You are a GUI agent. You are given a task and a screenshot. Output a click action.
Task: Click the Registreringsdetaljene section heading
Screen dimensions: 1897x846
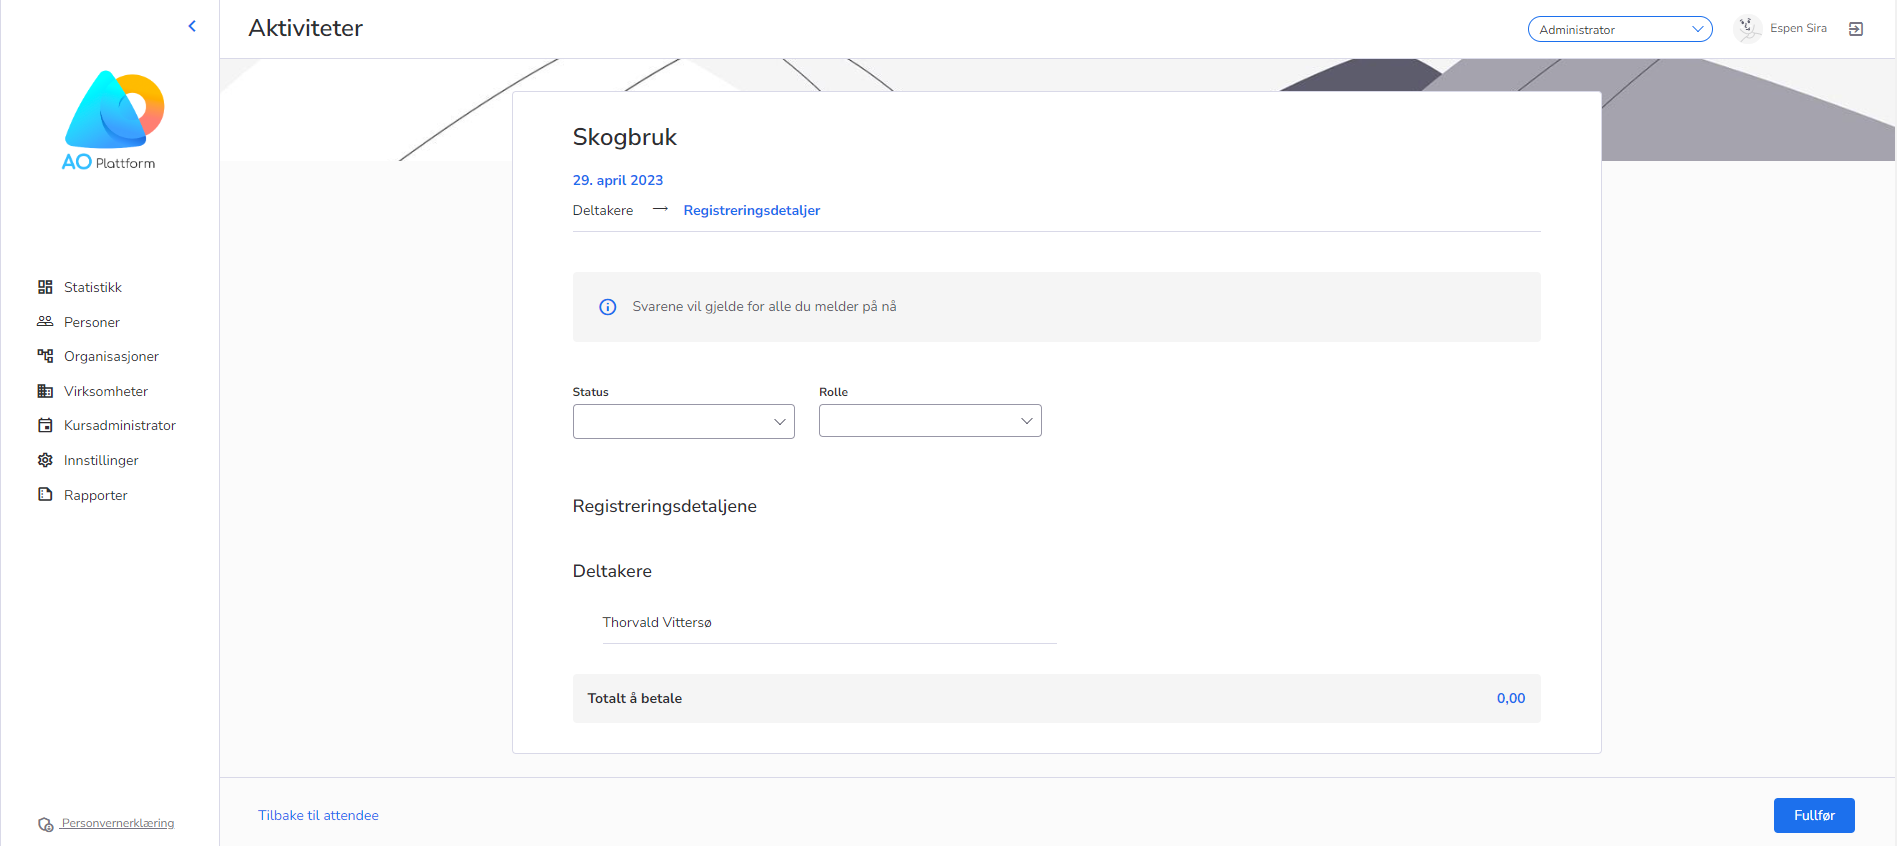click(x=665, y=506)
